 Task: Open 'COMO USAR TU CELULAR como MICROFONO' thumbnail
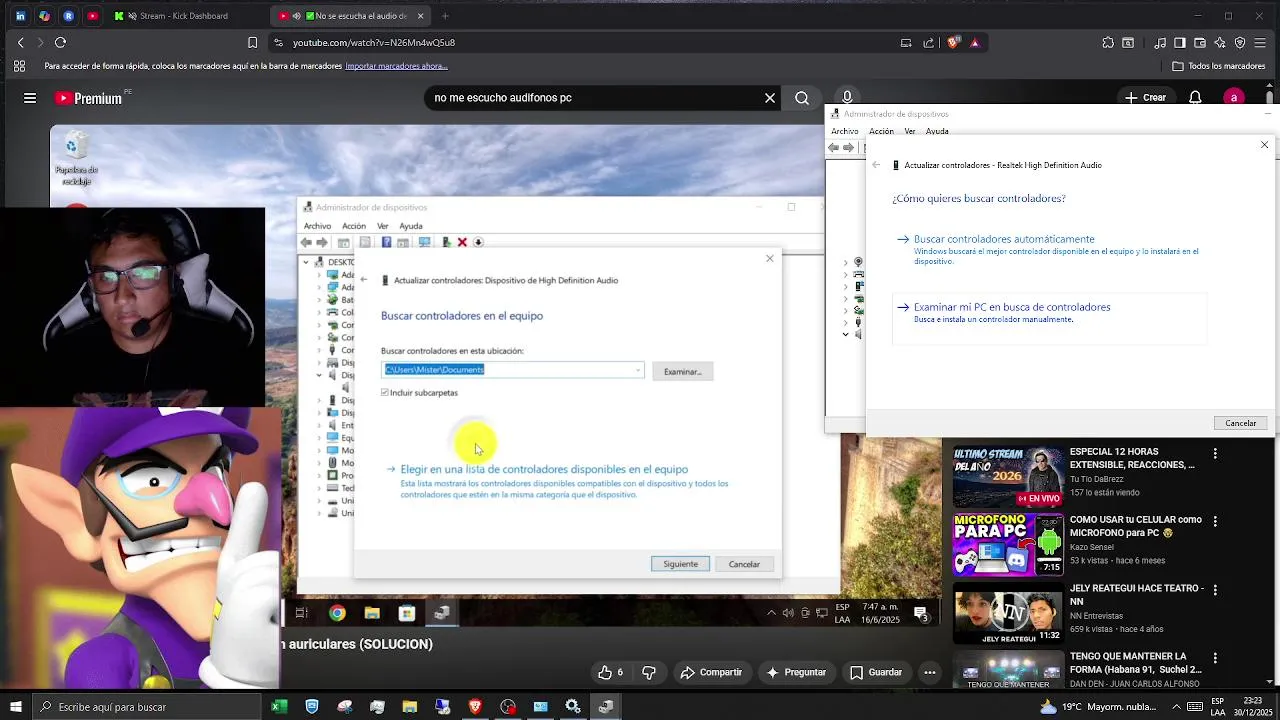(x=1008, y=545)
